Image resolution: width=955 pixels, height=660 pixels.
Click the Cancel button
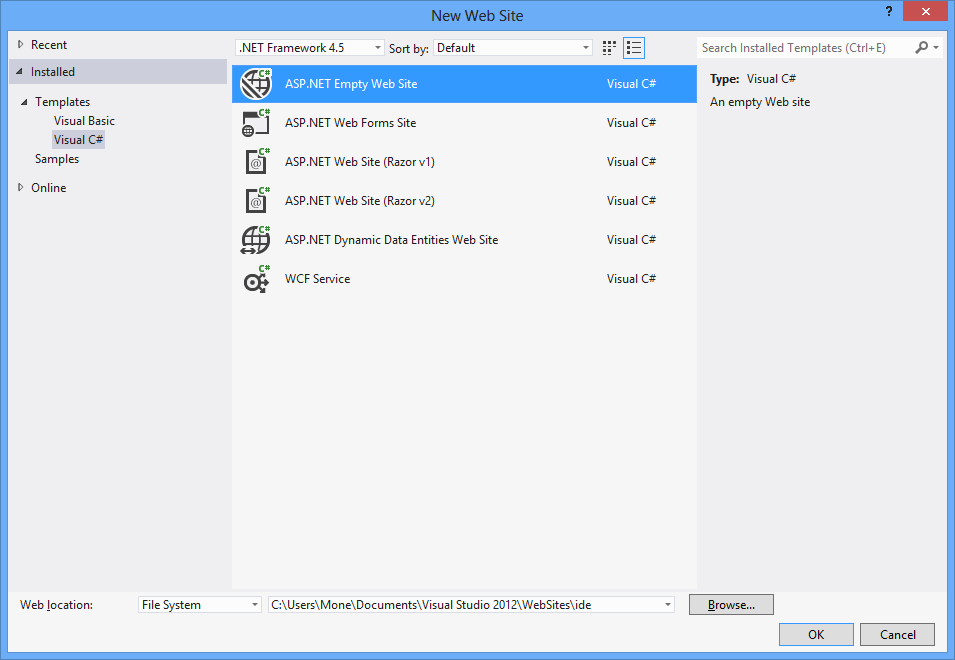897,634
